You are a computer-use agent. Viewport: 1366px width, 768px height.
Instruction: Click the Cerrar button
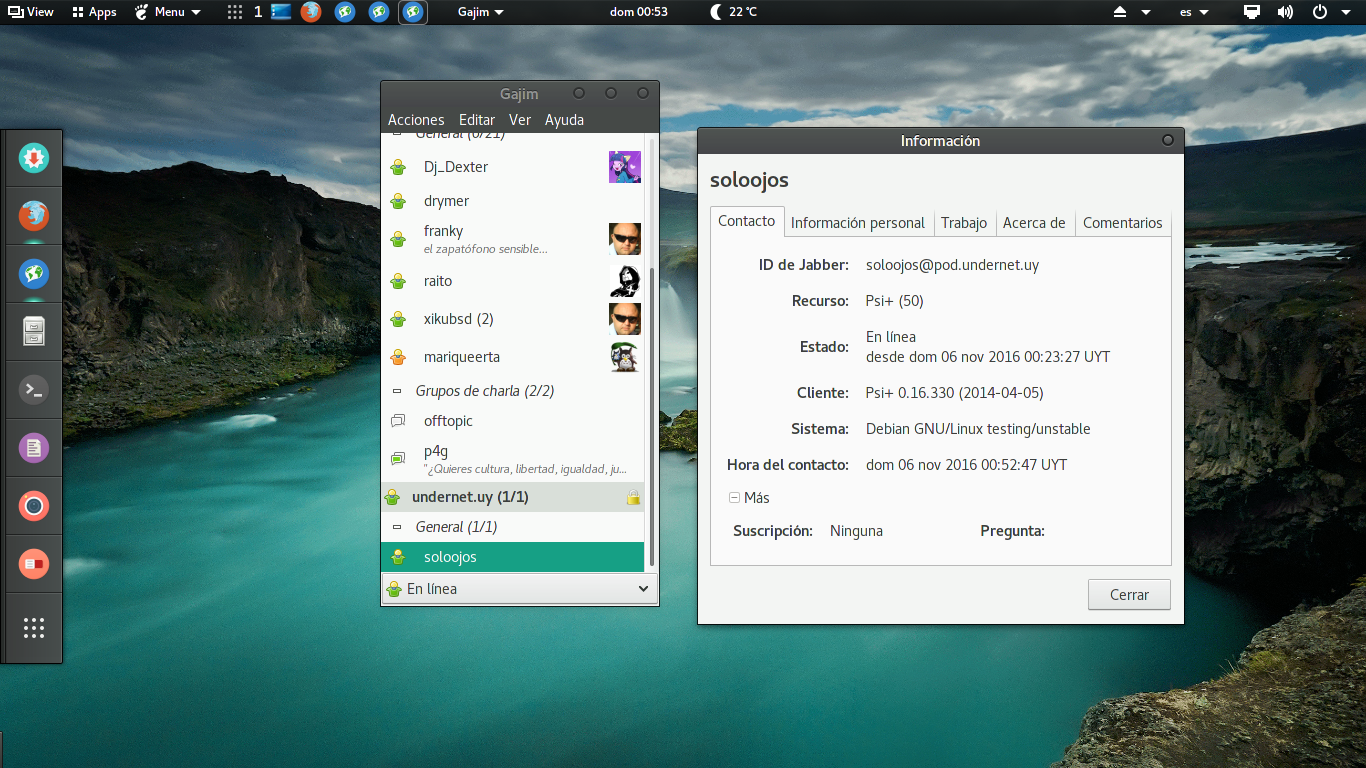(x=1129, y=594)
